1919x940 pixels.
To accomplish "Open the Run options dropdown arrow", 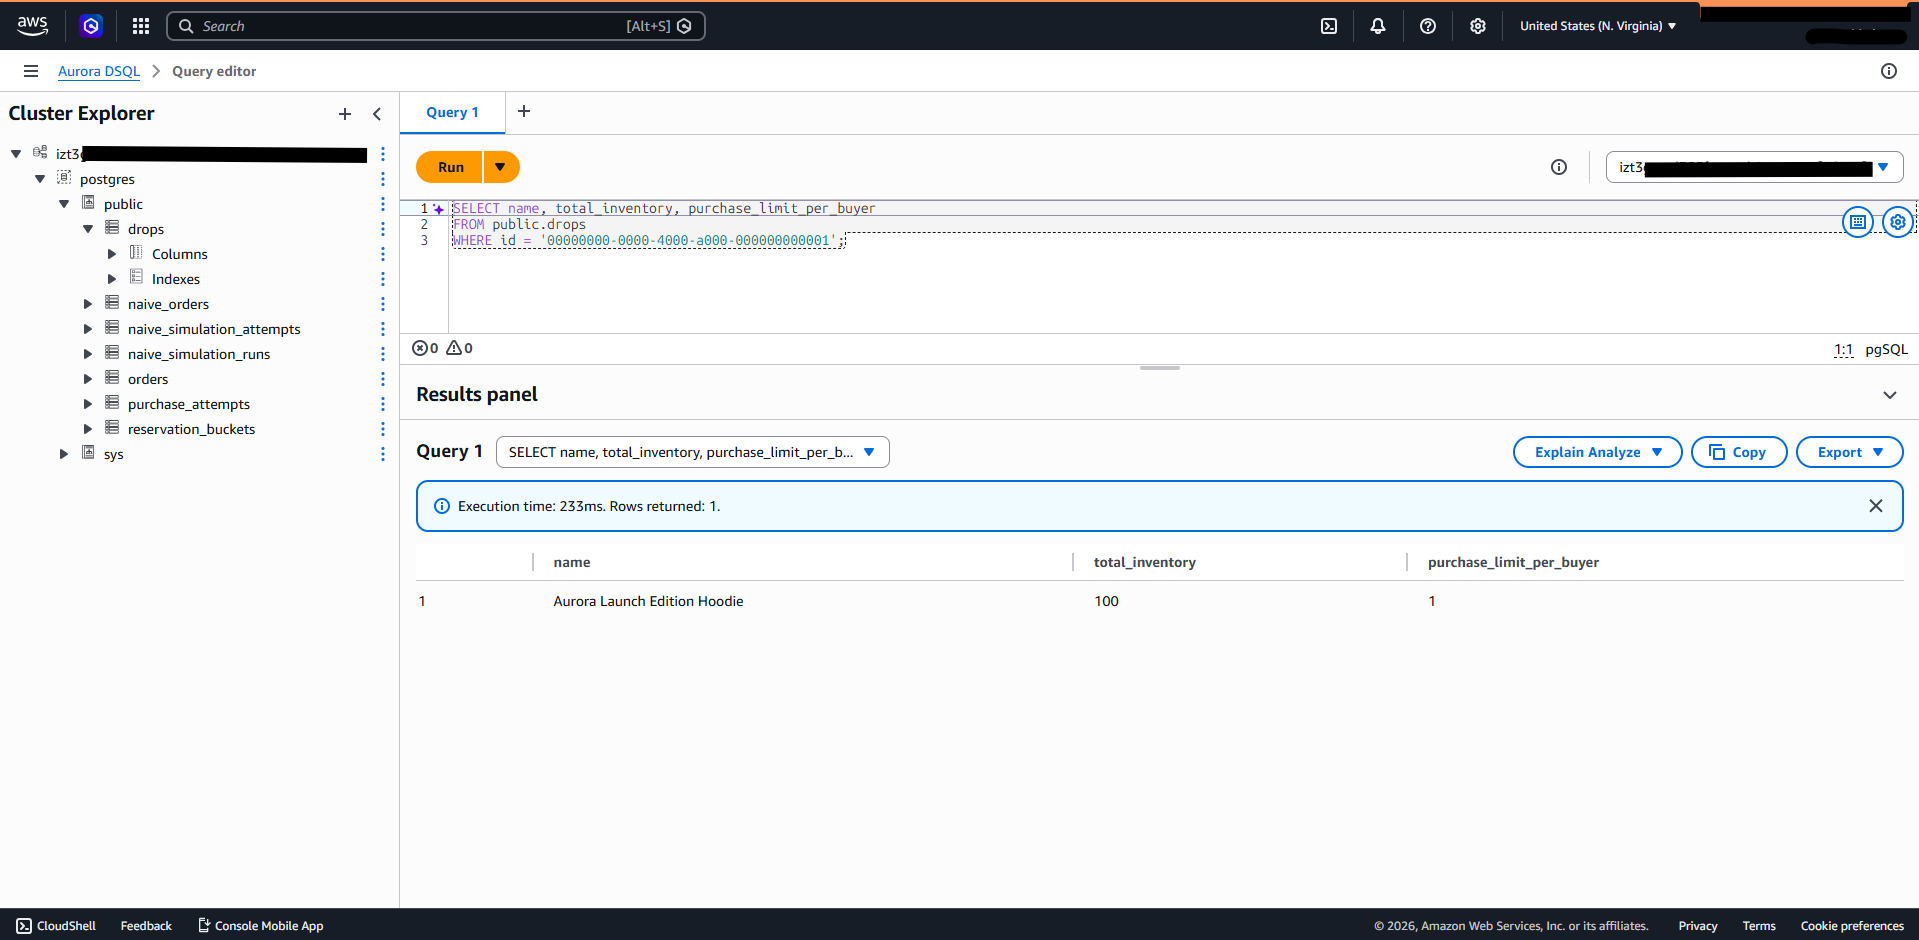I will pos(501,167).
